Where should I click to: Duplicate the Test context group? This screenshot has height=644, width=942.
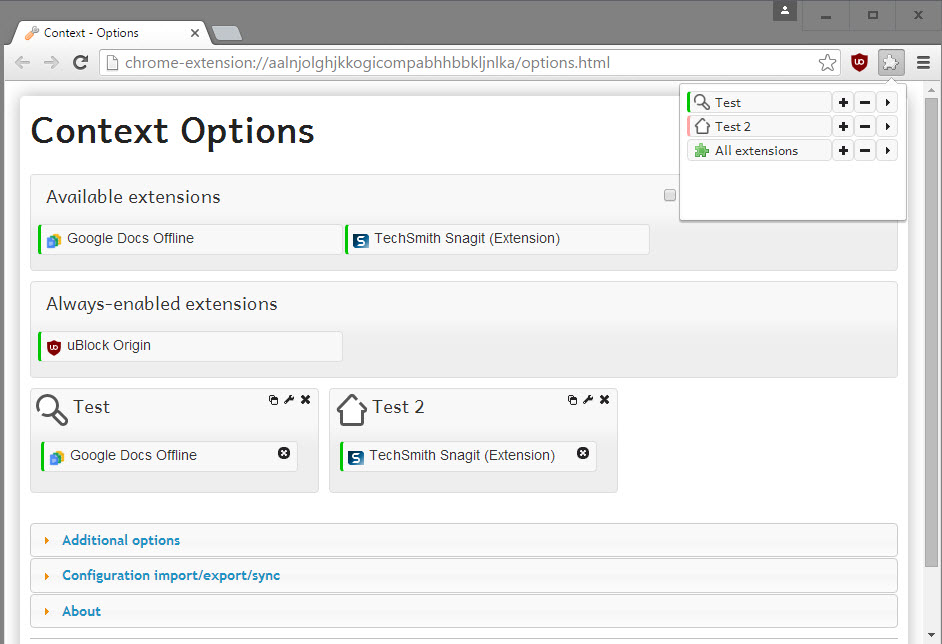click(273, 400)
